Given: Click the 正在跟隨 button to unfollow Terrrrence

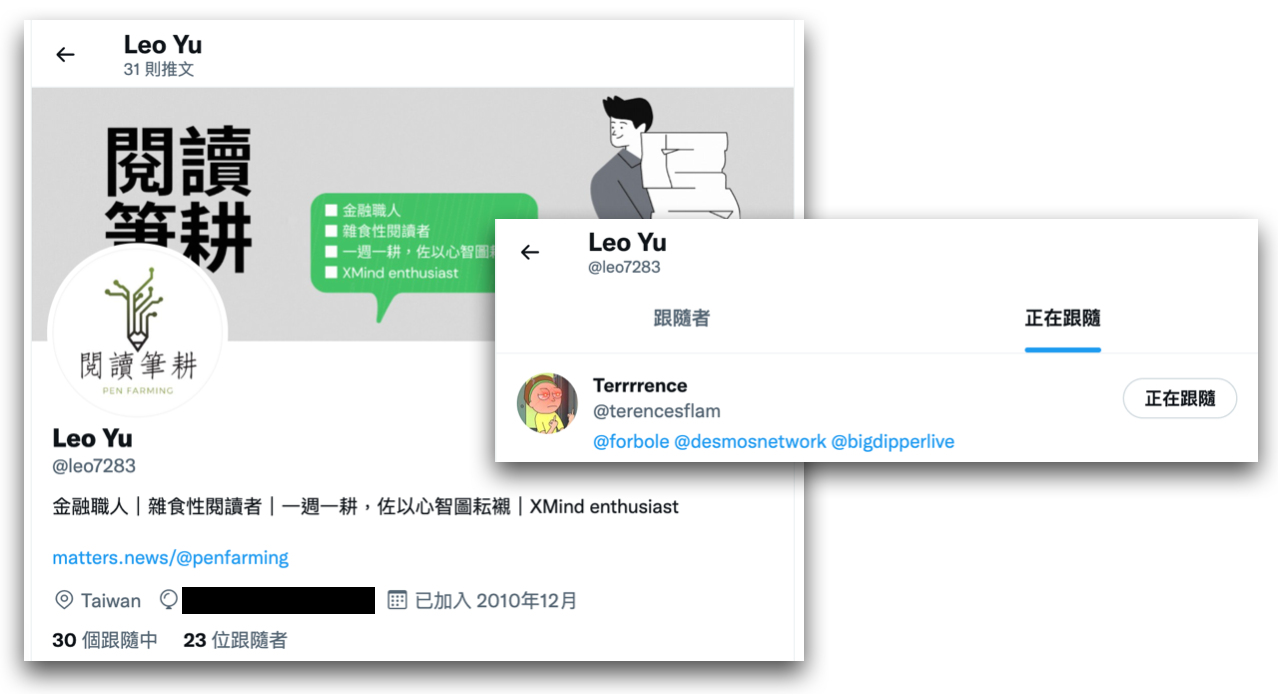Looking at the screenshot, I should [1180, 398].
